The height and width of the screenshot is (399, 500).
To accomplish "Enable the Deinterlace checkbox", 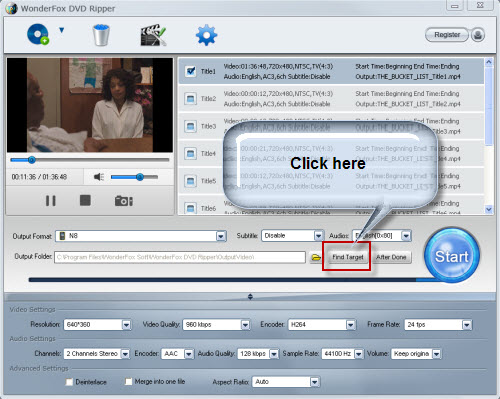I will (x=69, y=382).
